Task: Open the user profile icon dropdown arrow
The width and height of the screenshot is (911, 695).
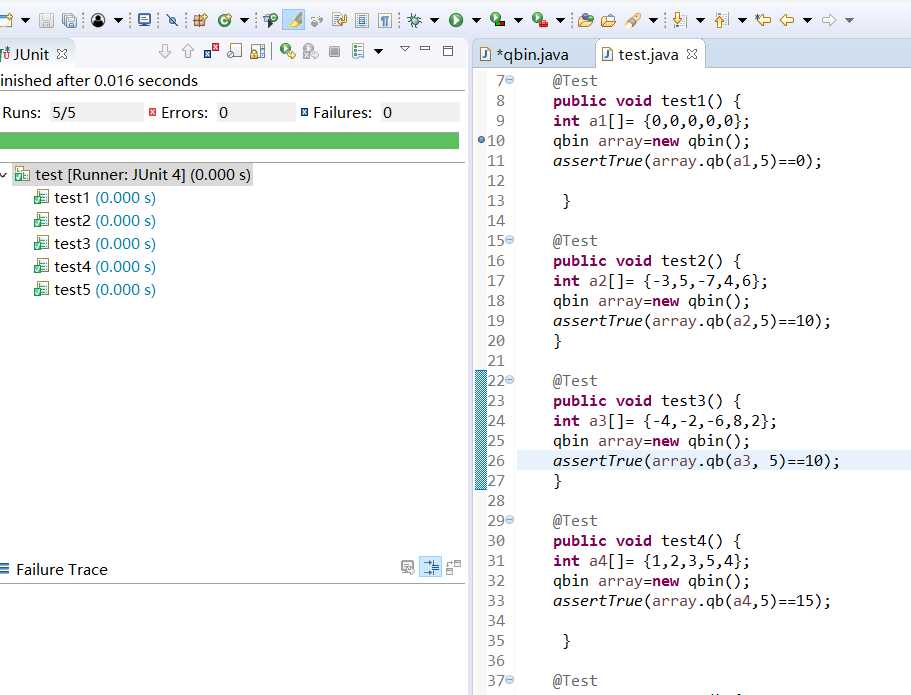Action: 118,20
